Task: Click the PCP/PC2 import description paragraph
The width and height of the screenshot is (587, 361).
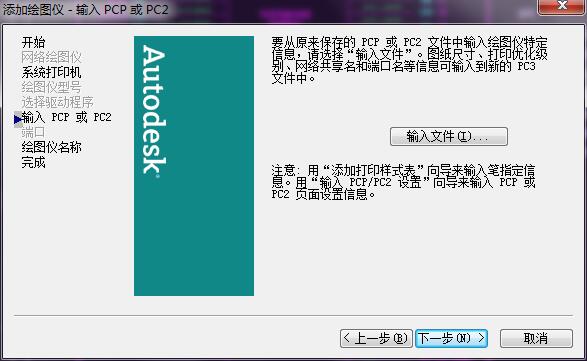Action: coord(409,60)
